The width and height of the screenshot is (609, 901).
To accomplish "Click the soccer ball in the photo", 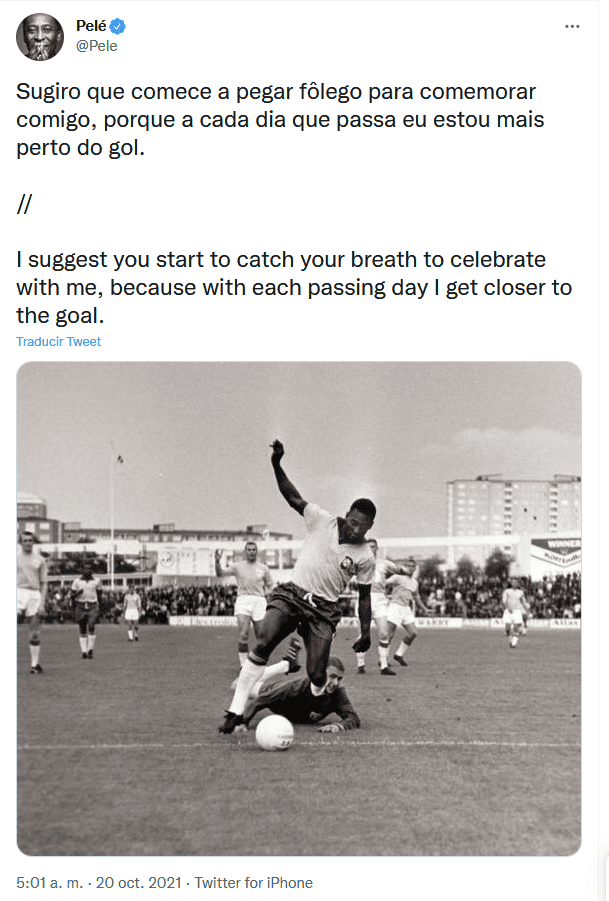I will pyautogui.click(x=274, y=733).
